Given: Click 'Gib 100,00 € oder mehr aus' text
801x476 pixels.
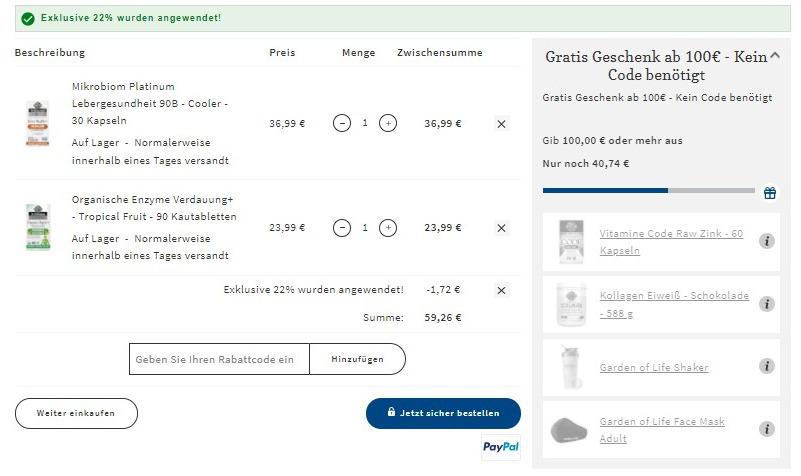Looking at the screenshot, I should click(612, 140).
